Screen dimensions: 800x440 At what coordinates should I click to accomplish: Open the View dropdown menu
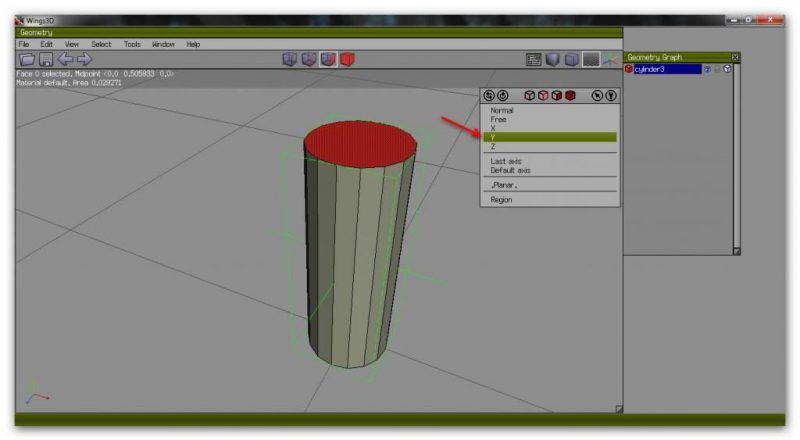(x=72, y=44)
